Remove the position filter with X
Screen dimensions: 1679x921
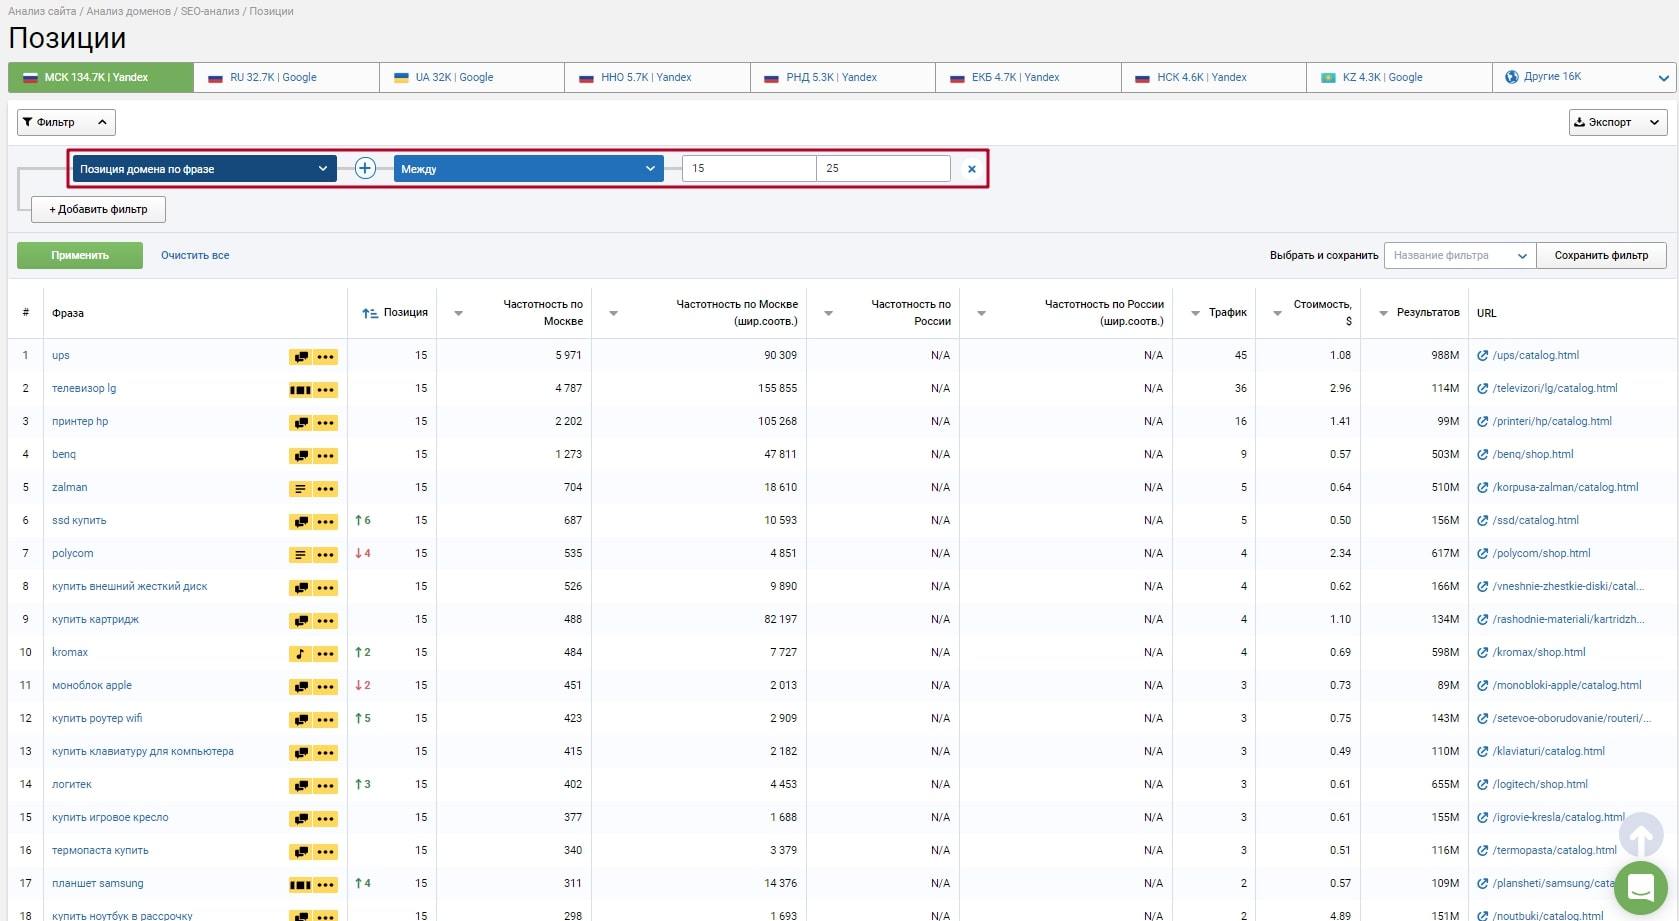click(971, 169)
